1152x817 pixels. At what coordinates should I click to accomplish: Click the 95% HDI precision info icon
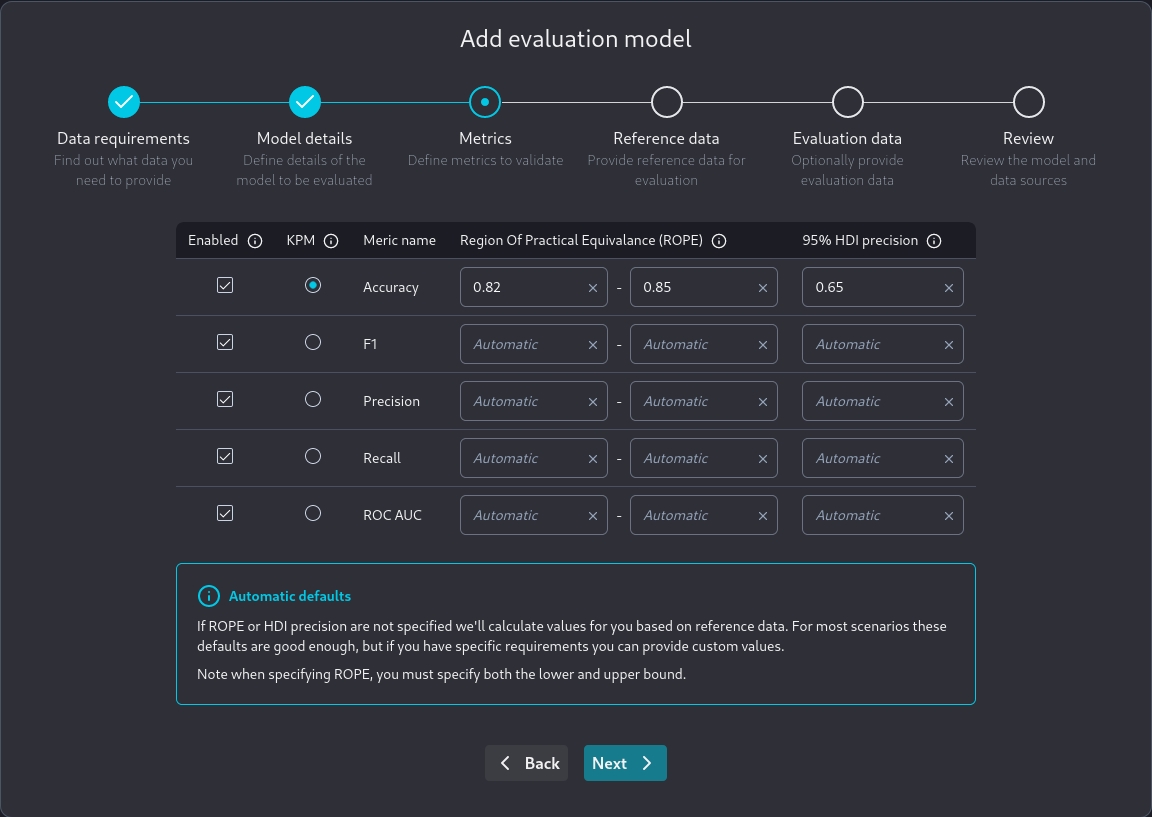(934, 241)
